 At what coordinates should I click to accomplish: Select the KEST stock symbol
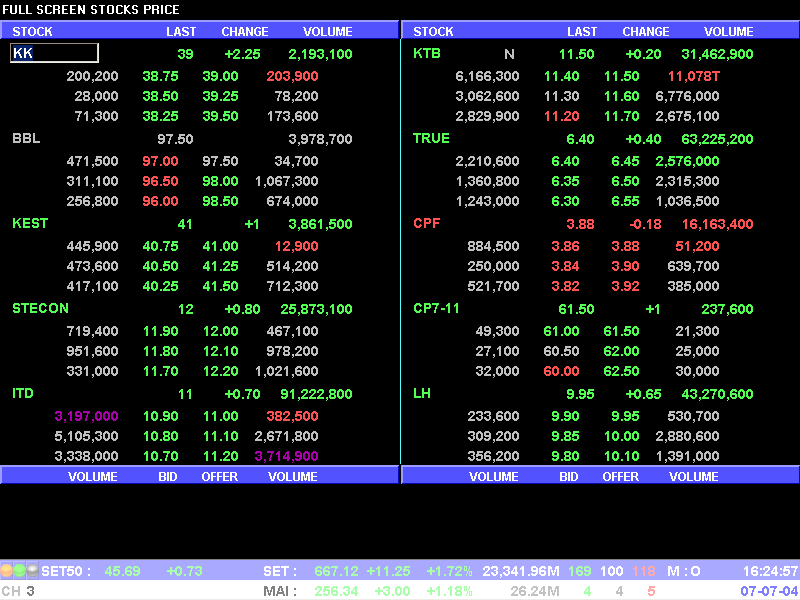tap(30, 223)
